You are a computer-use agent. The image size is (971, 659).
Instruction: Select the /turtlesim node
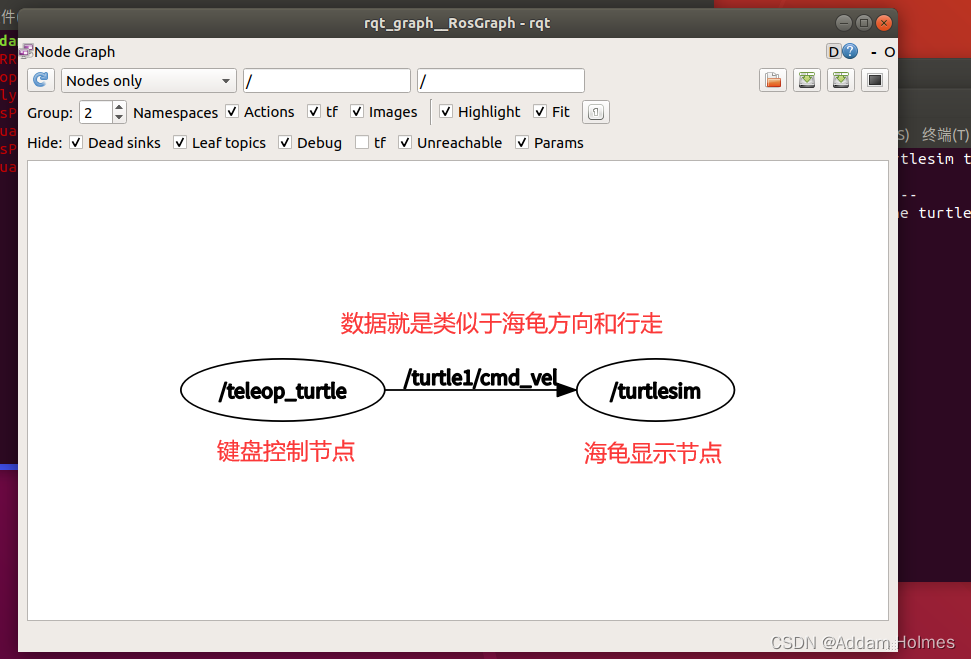(655, 390)
